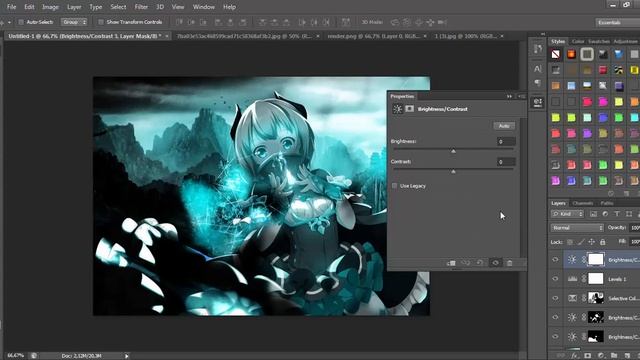The image size is (640, 360).
Task: Open the Window menu
Action: coord(204,7)
